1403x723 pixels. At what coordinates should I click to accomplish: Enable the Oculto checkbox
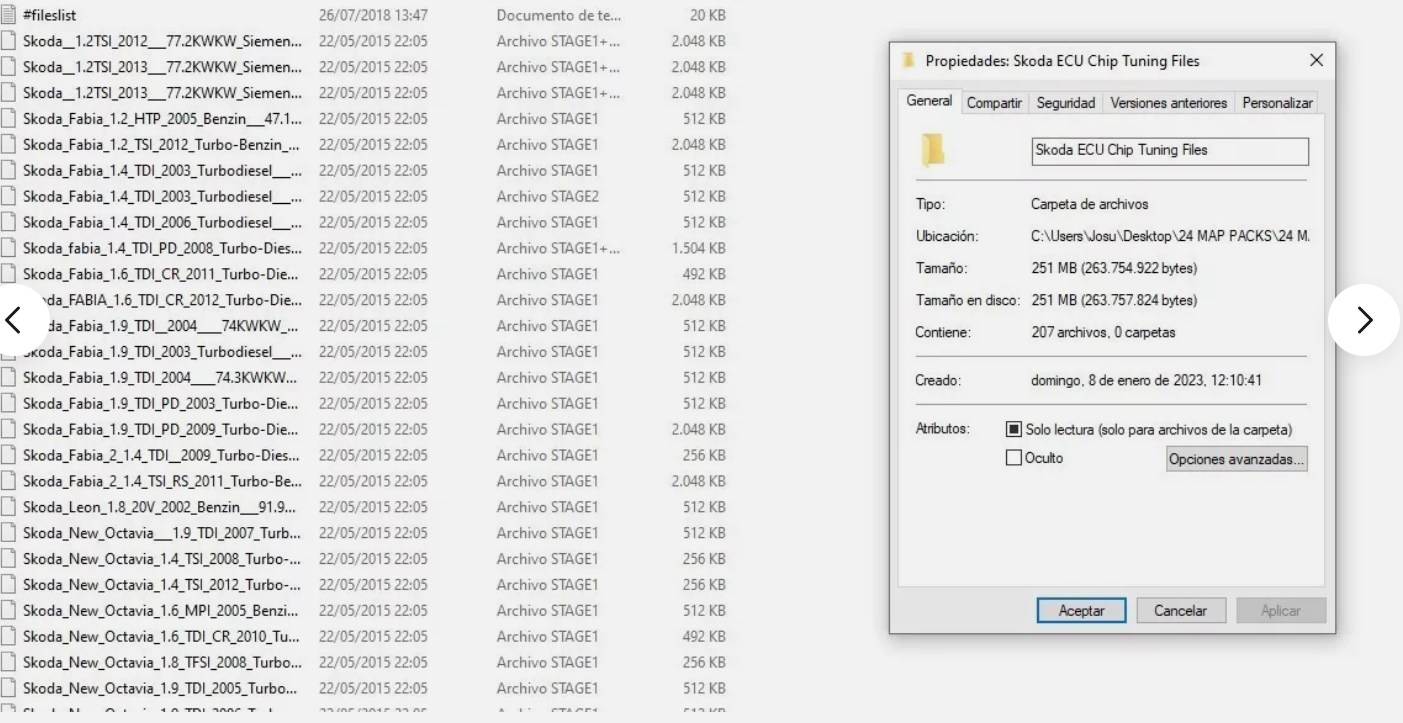pyautogui.click(x=1014, y=457)
